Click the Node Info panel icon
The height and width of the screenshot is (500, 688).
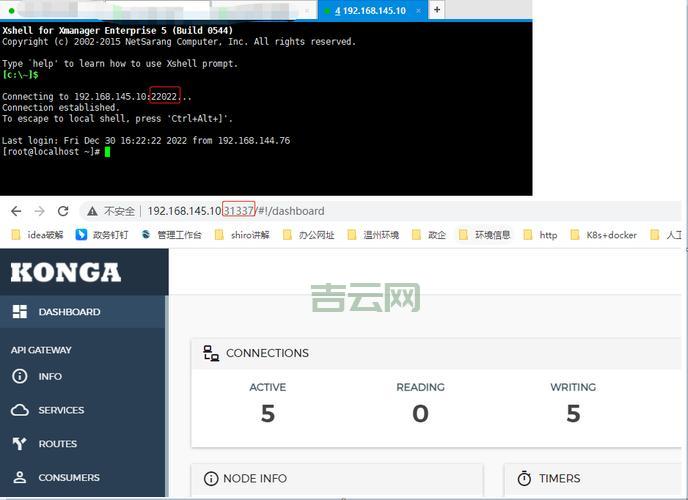point(211,479)
